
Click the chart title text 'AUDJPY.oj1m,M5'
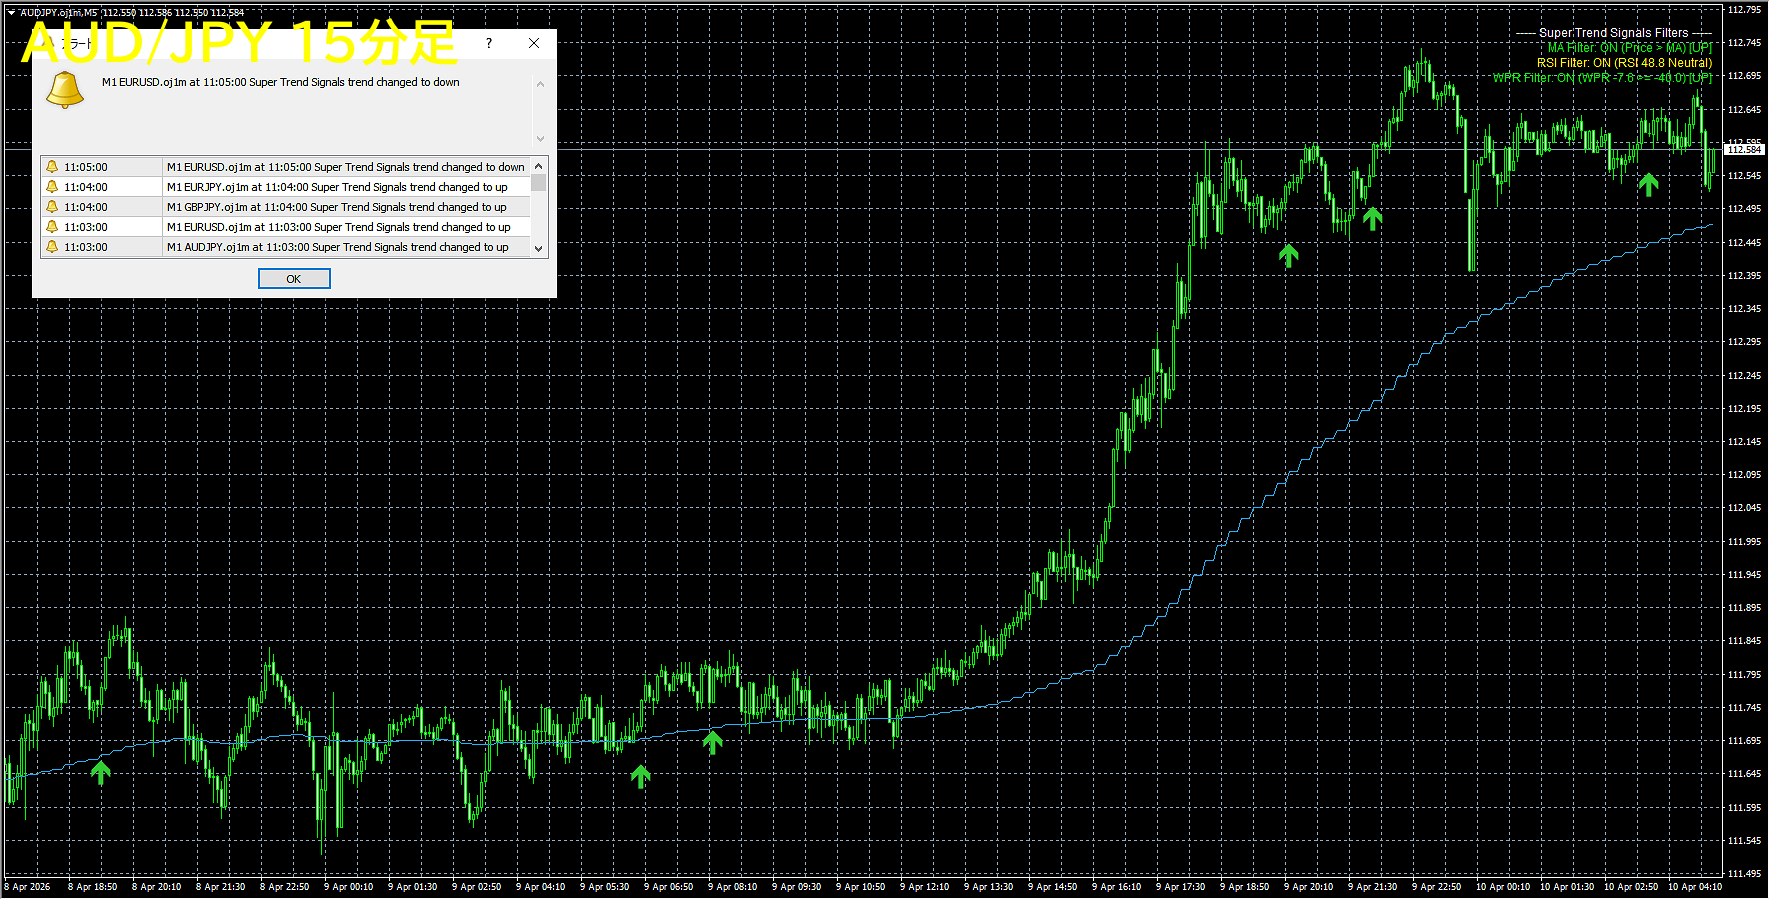(x=59, y=13)
